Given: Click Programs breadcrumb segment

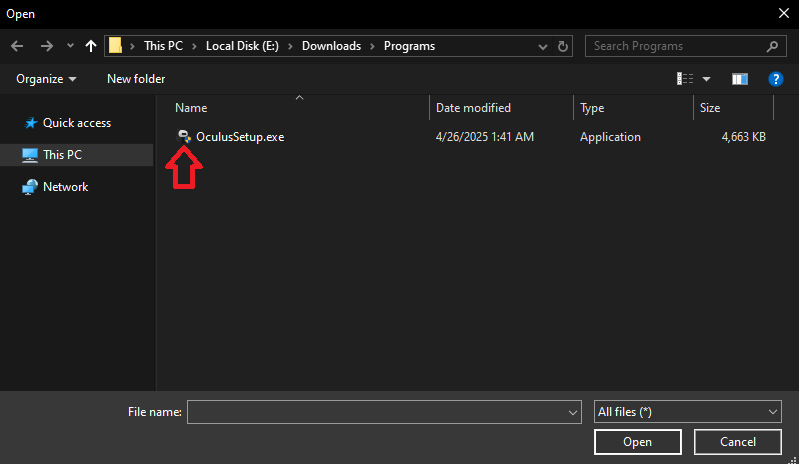Looking at the screenshot, I should (x=409, y=46).
